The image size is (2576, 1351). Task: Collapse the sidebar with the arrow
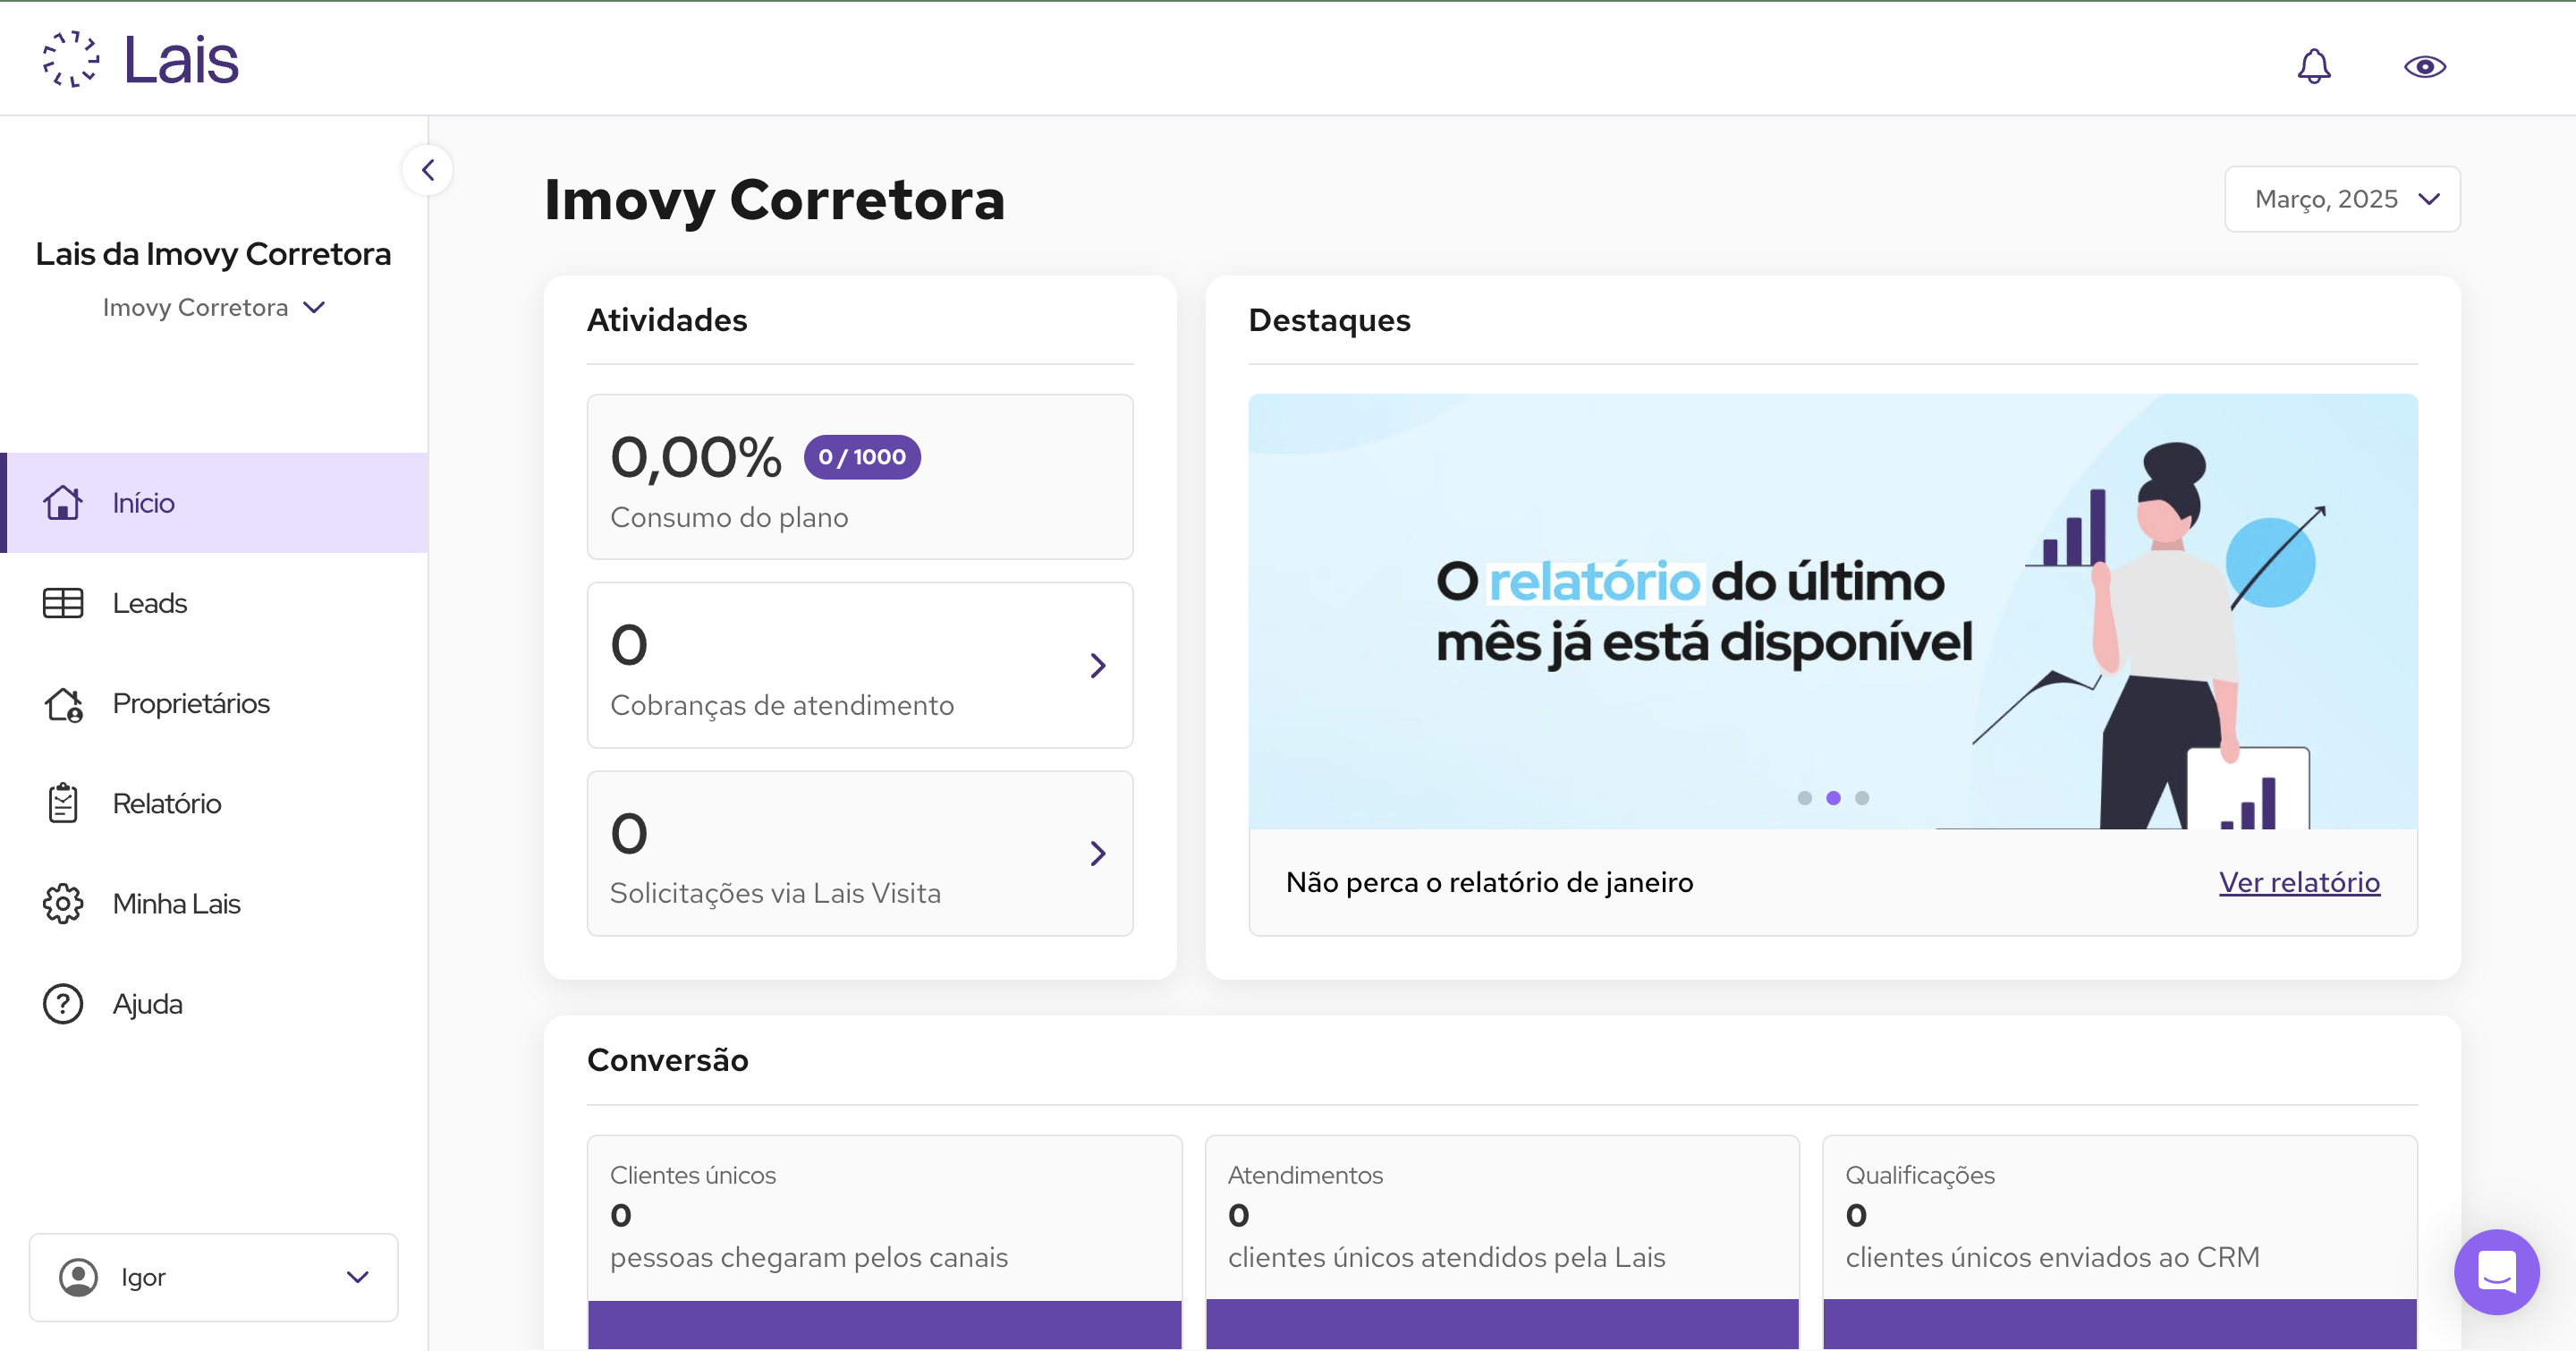pos(427,169)
